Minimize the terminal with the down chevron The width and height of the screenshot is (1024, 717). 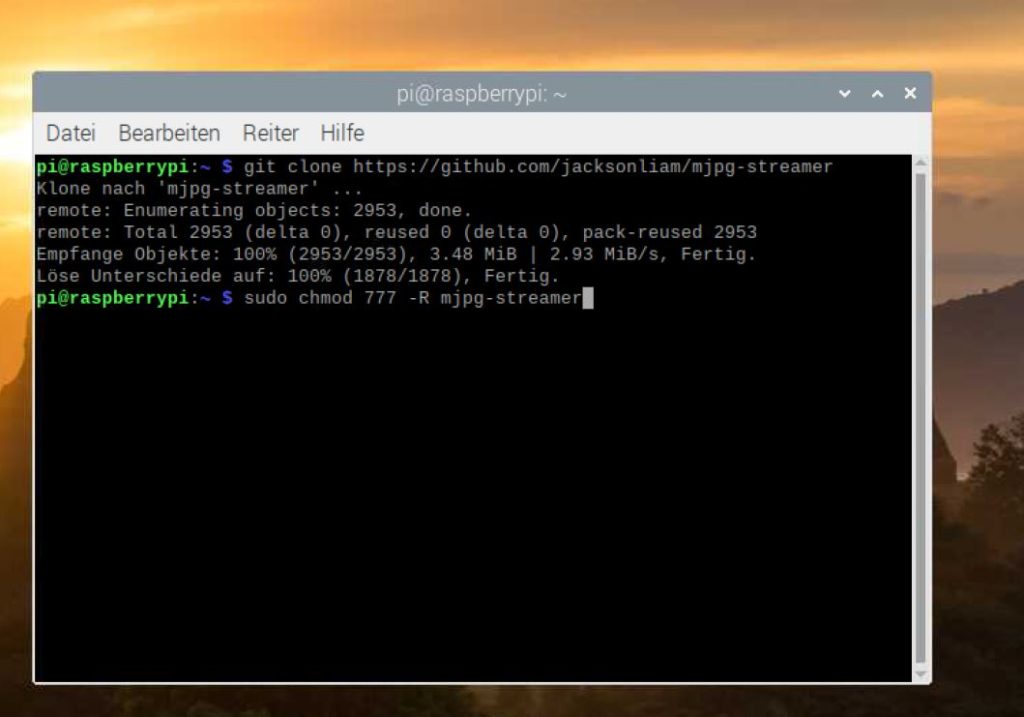[844, 93]
